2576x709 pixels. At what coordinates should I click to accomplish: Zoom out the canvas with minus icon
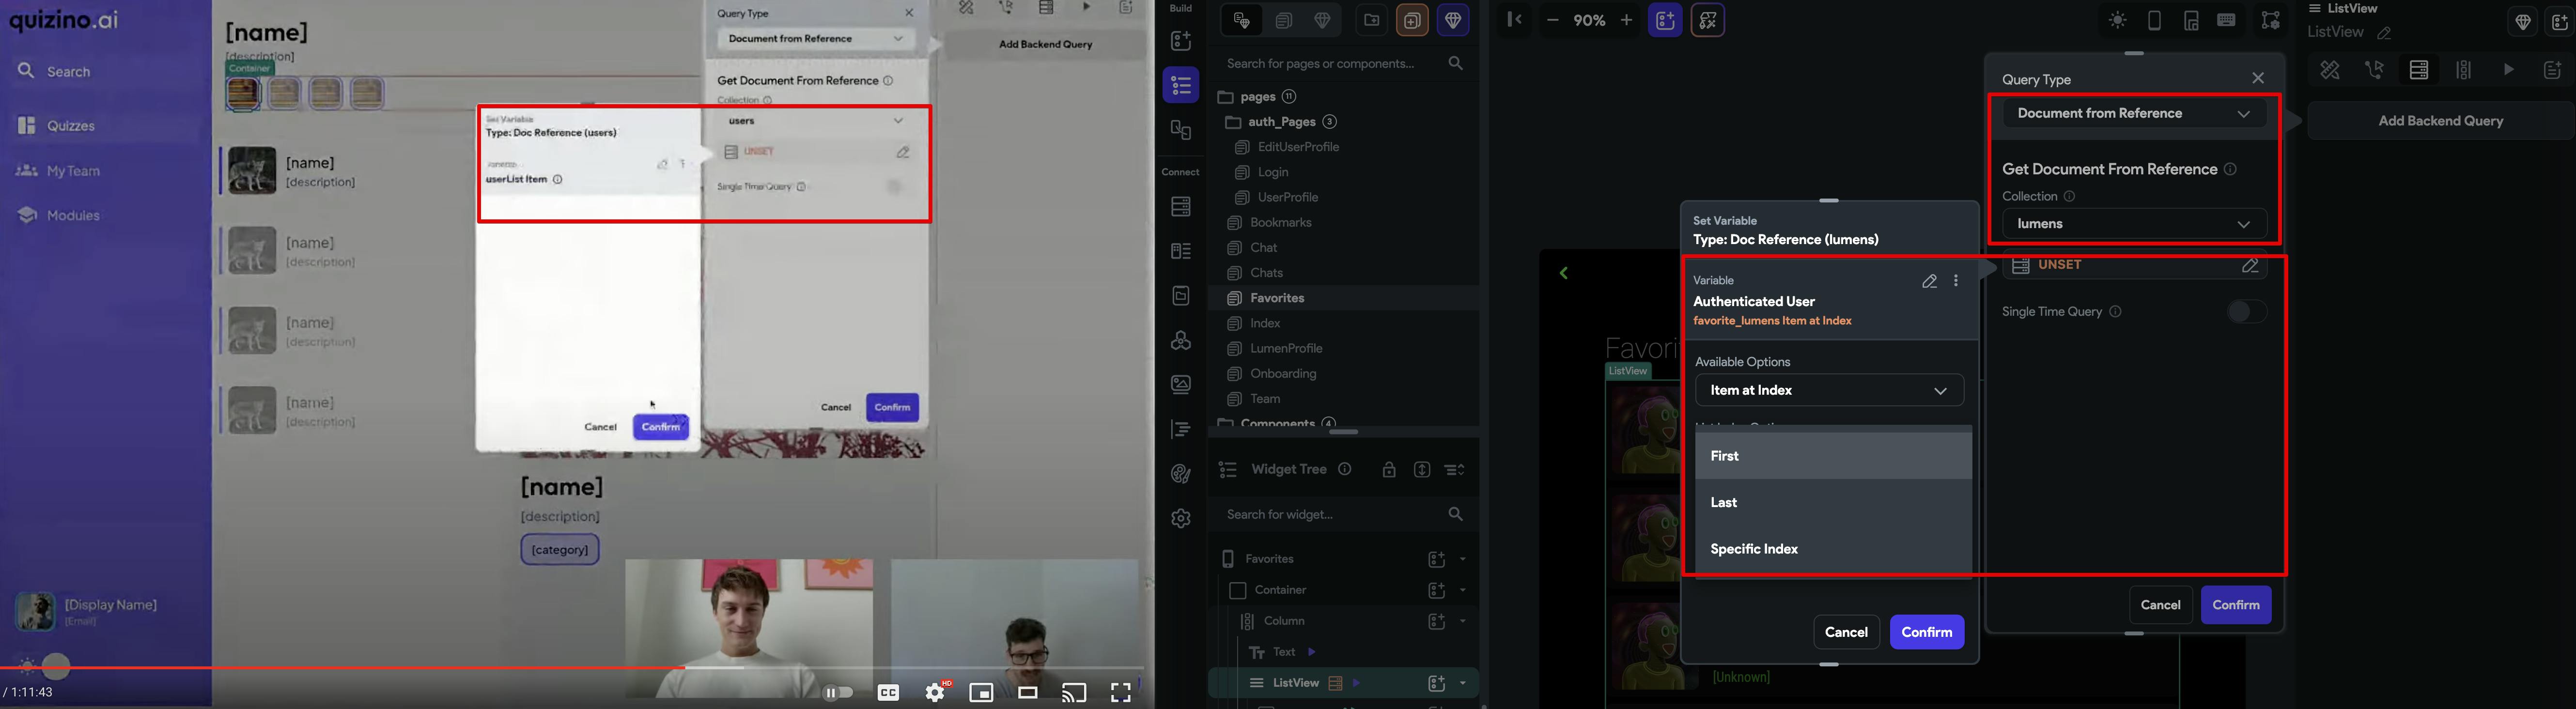(x=1552, y=20)
